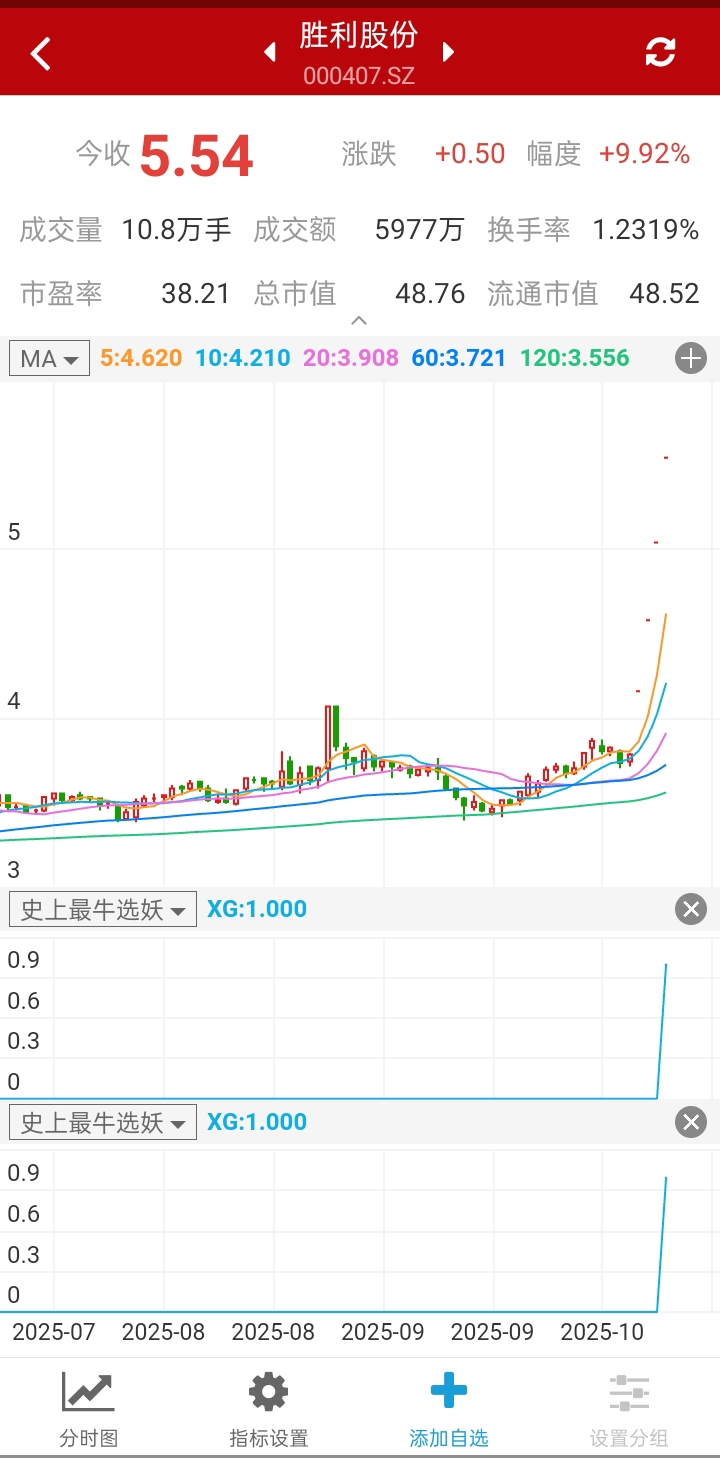This screenshot has width=720, height=1458.
Task: Tap the MA60 value 60:3.721
Action: [459, 358]
